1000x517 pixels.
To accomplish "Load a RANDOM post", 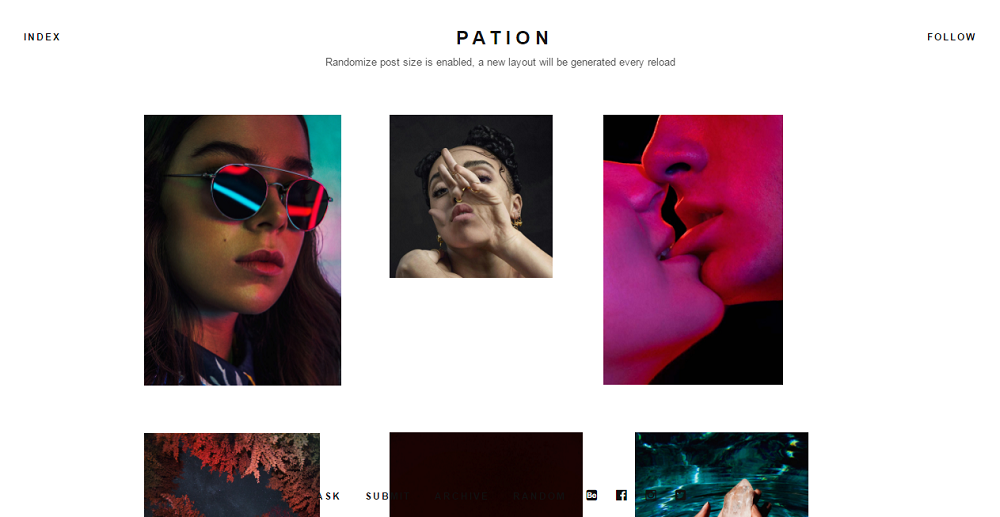I will coord(539,496).
